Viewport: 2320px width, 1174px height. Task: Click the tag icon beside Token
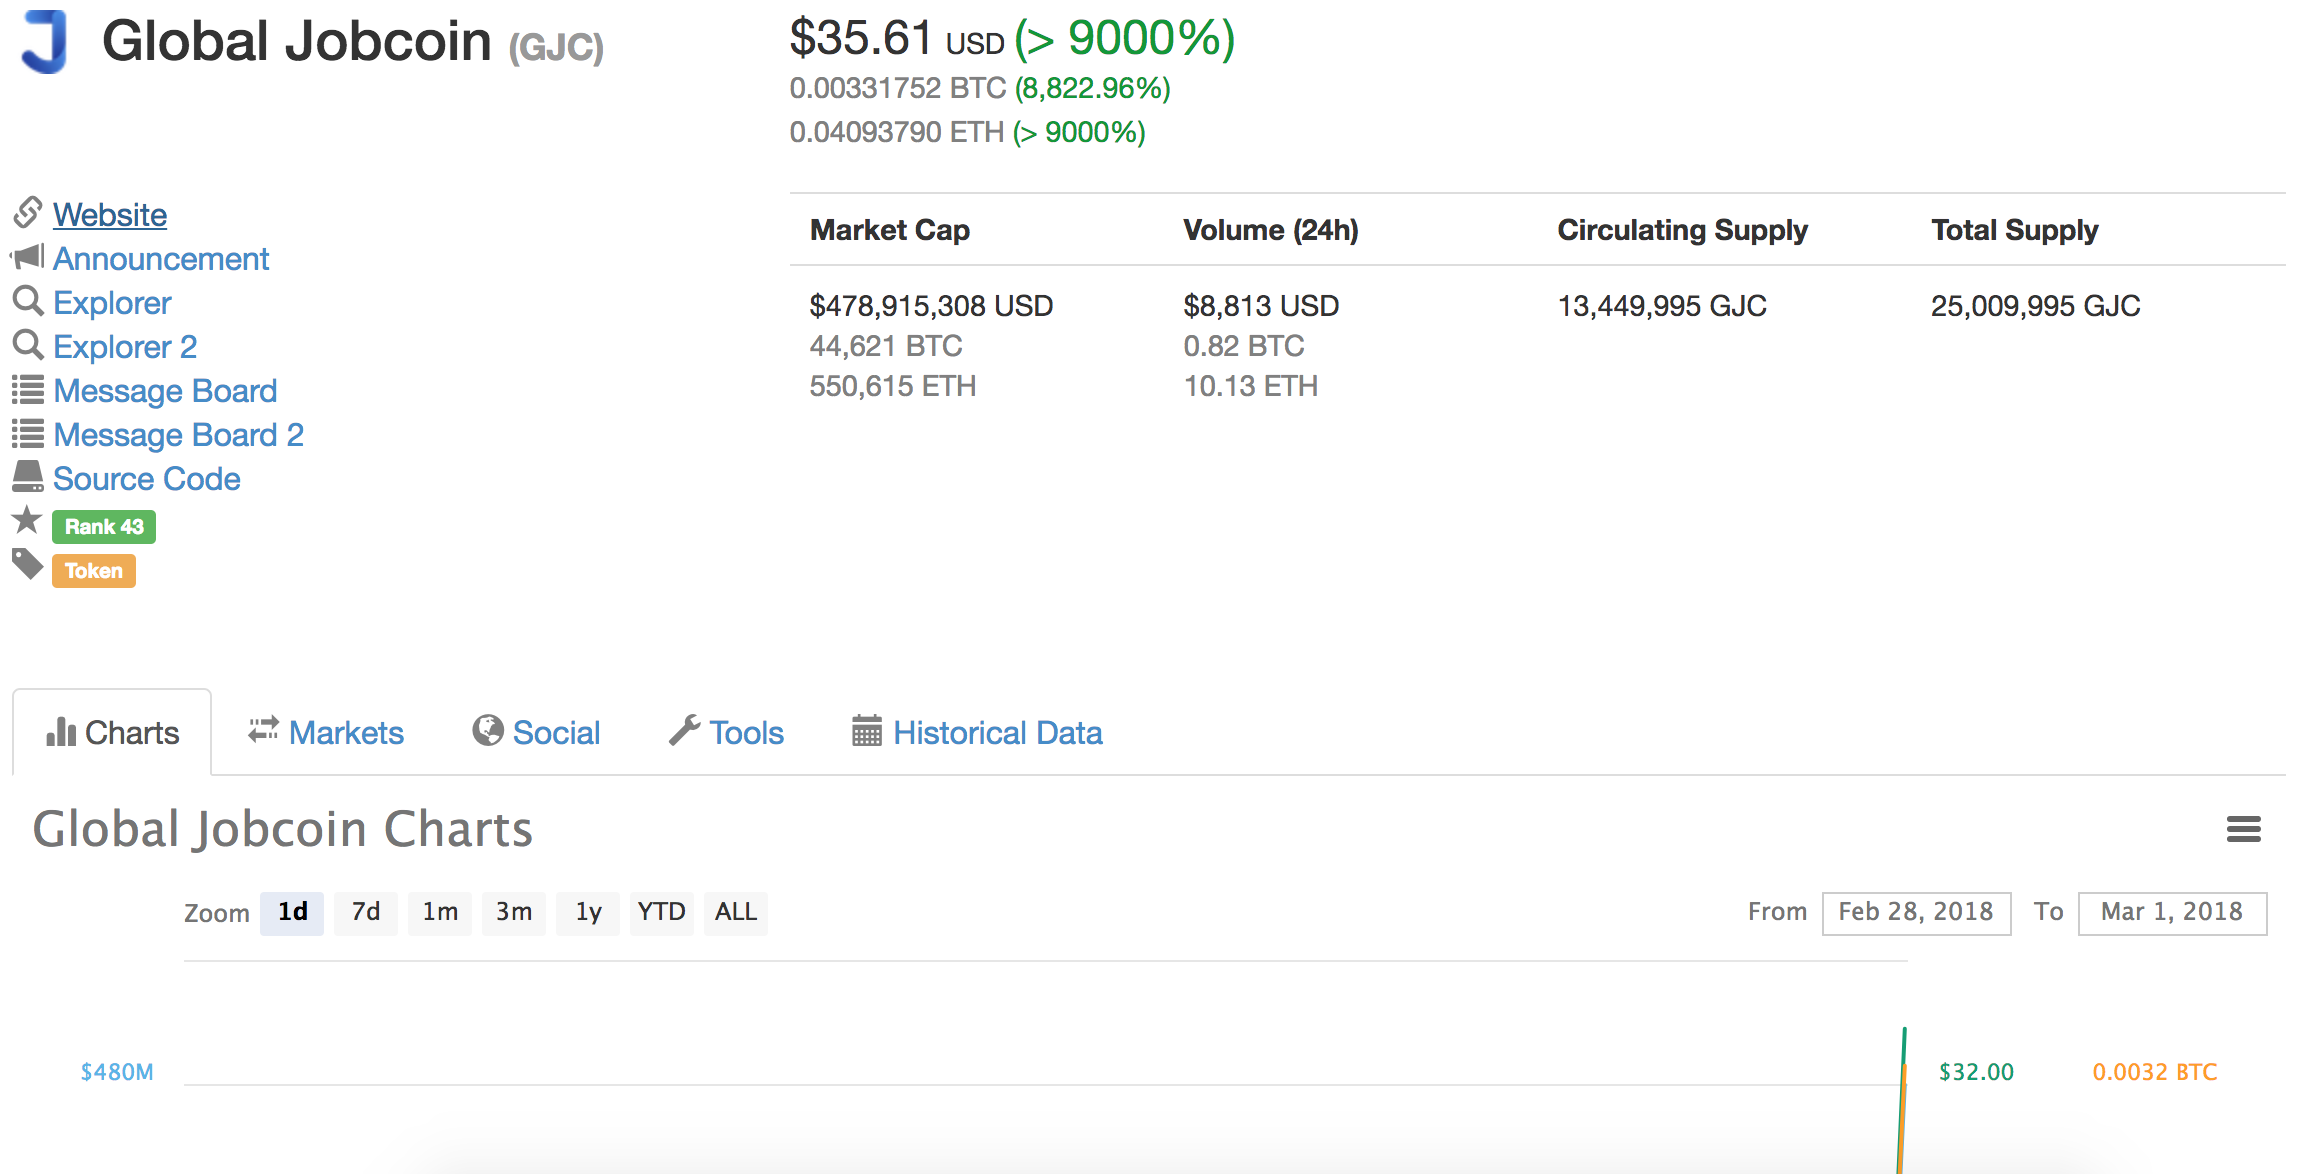click(x=27, y=565)
